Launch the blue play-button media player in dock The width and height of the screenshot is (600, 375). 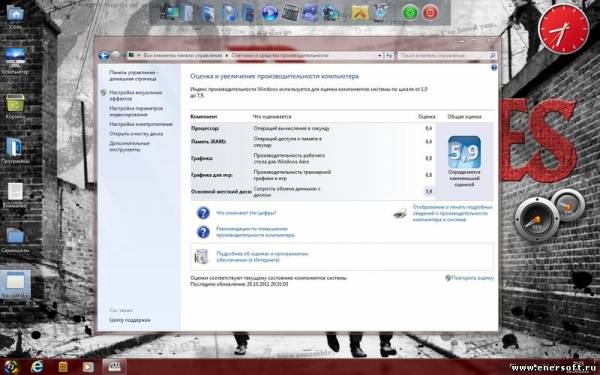coord(269,13)
